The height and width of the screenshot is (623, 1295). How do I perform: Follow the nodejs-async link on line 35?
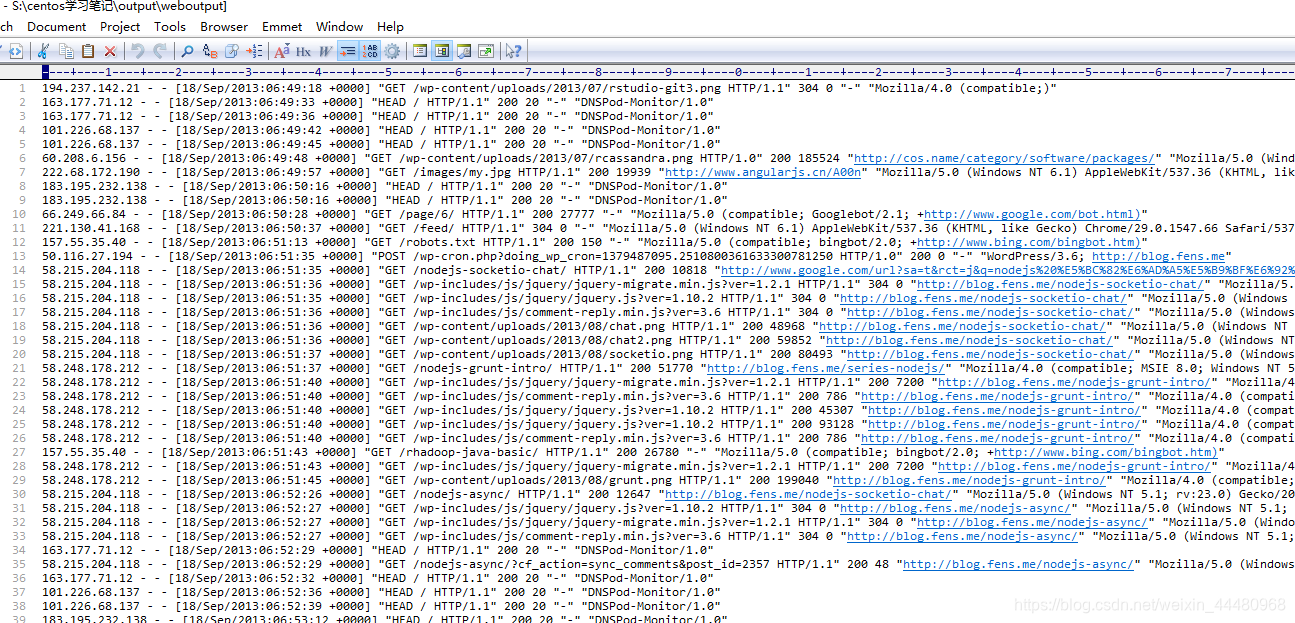click(1019, 564)
